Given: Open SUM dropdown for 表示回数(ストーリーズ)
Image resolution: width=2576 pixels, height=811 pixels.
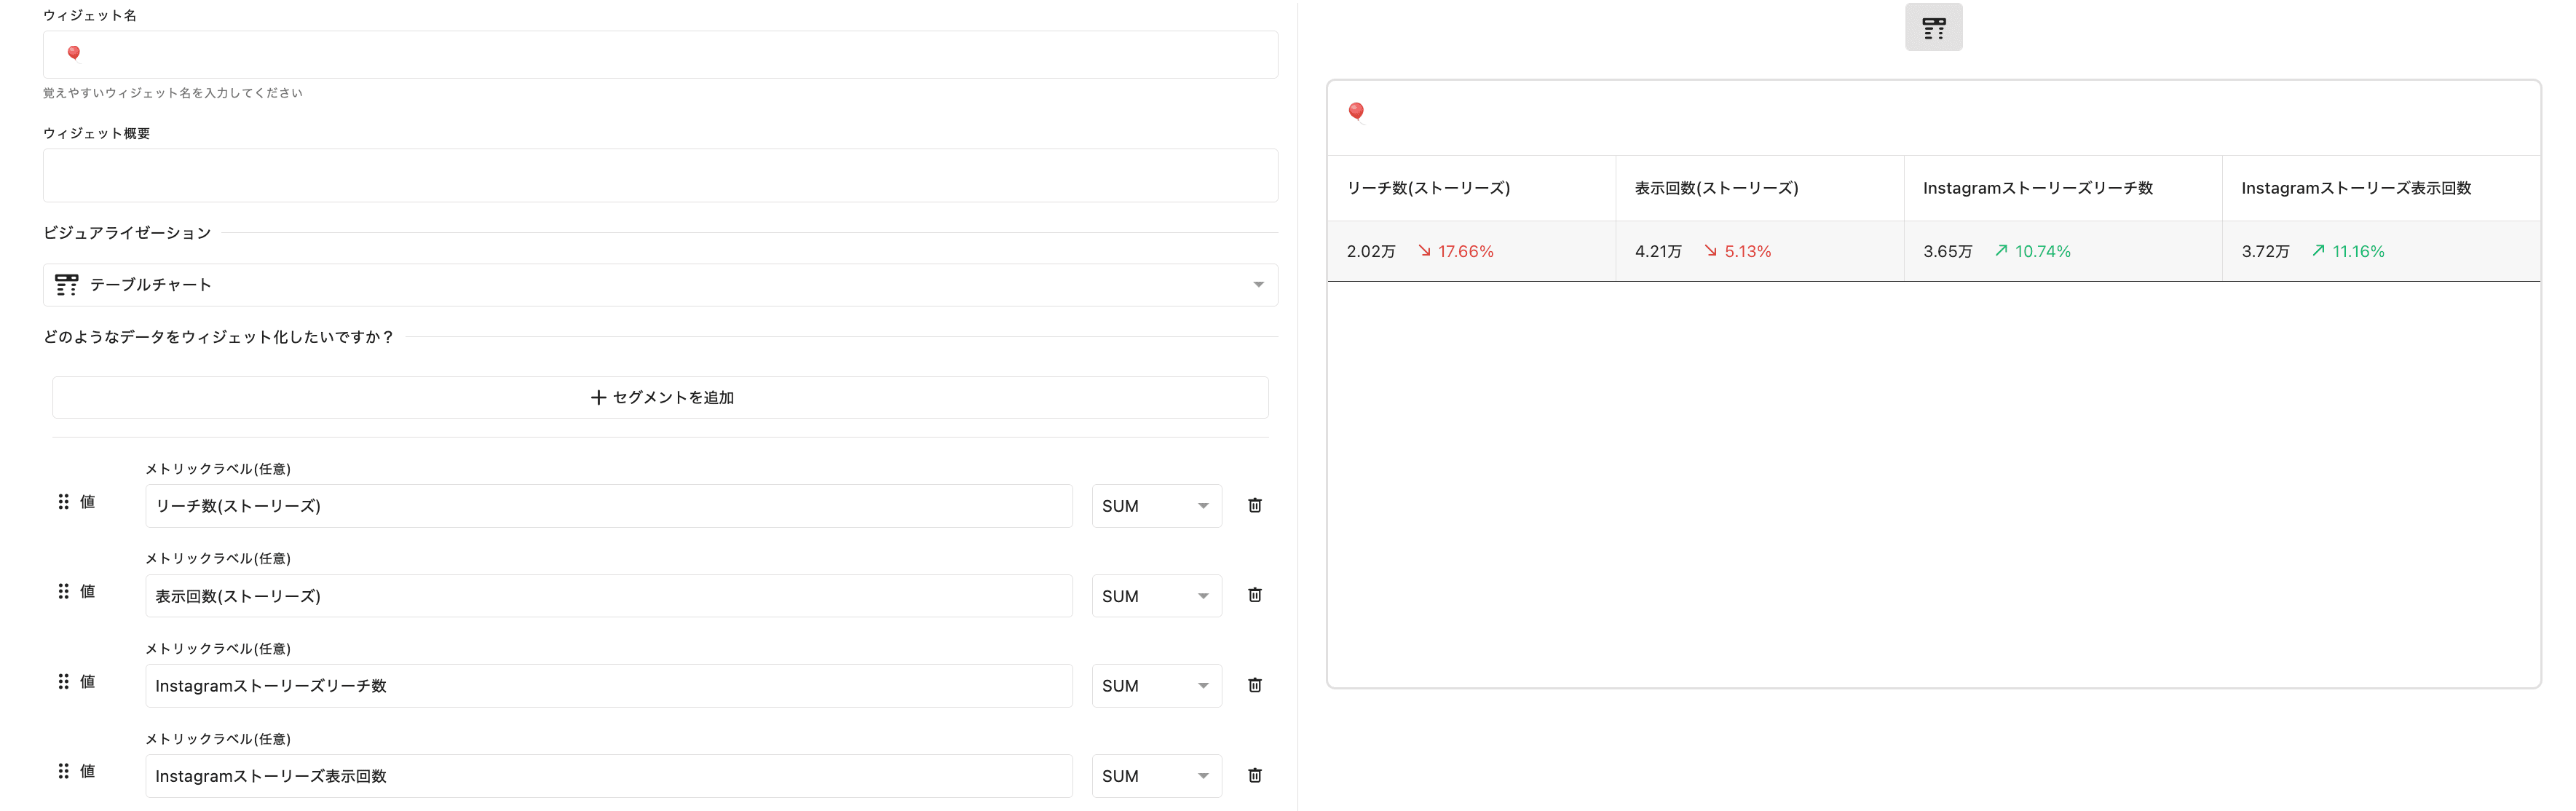Looking at the screenshot, I should 1156,596.
